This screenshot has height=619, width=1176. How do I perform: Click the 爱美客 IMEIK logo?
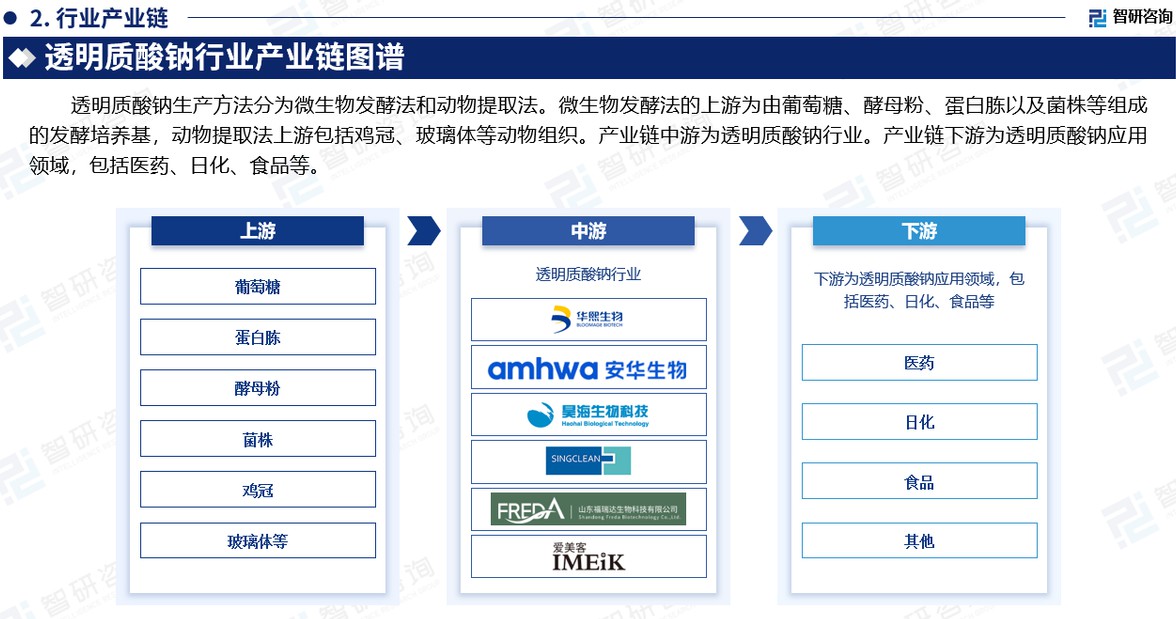pos(588,557)
